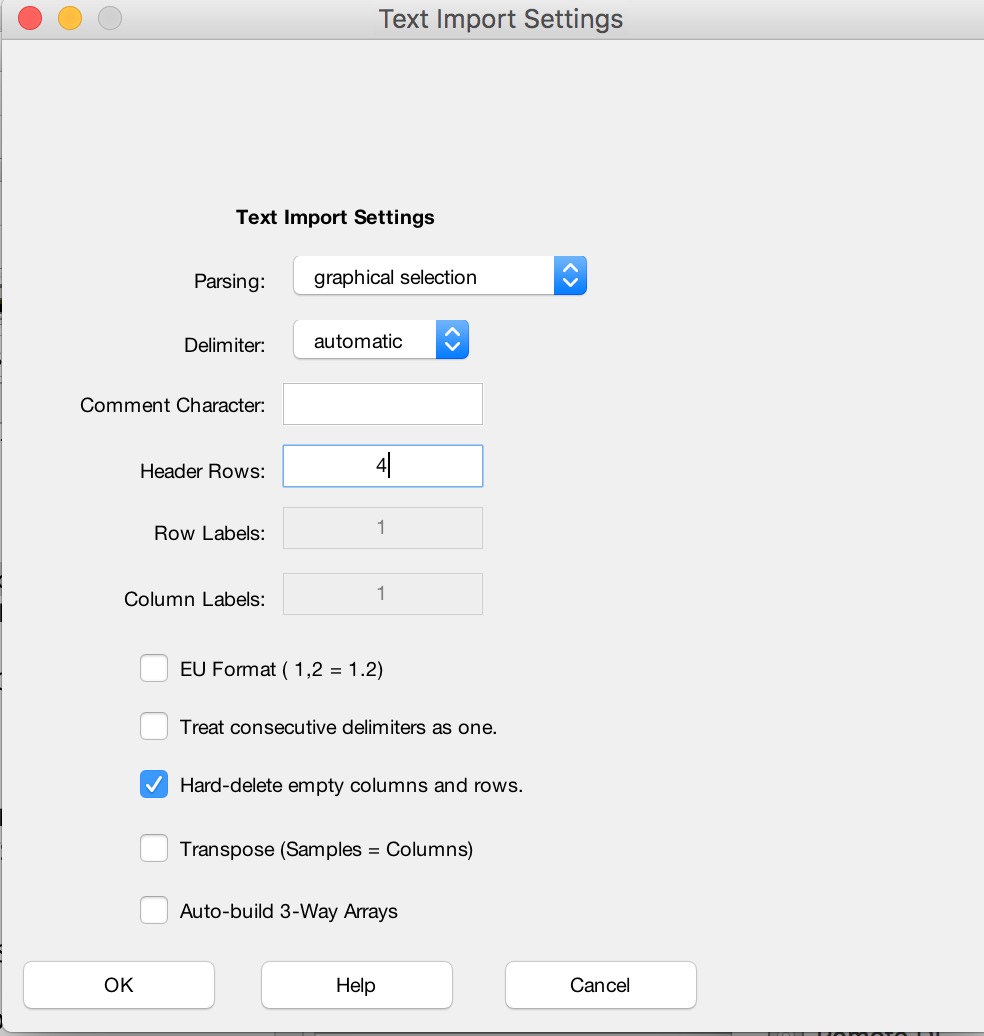
Task: Open the Help button
Action: point(356,985)
